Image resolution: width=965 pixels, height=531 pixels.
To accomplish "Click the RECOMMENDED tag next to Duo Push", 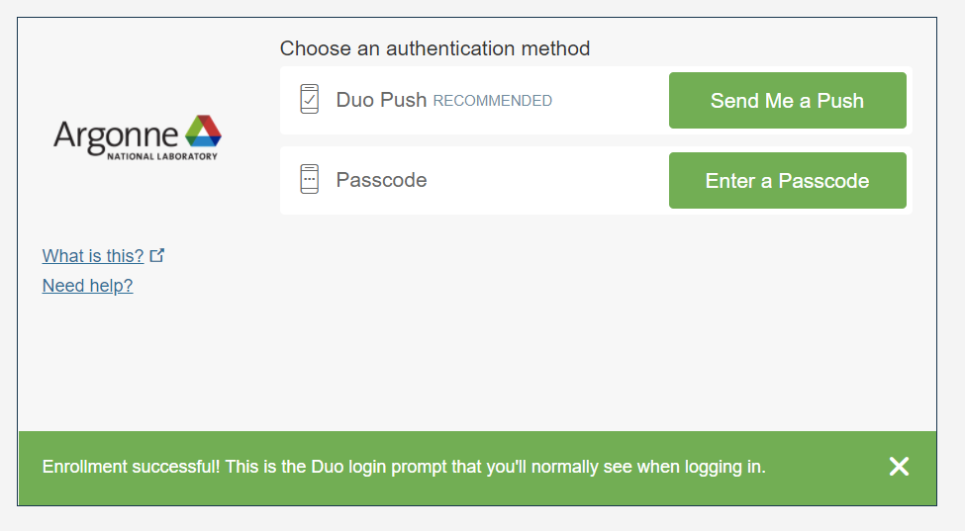I will point(492,101).
